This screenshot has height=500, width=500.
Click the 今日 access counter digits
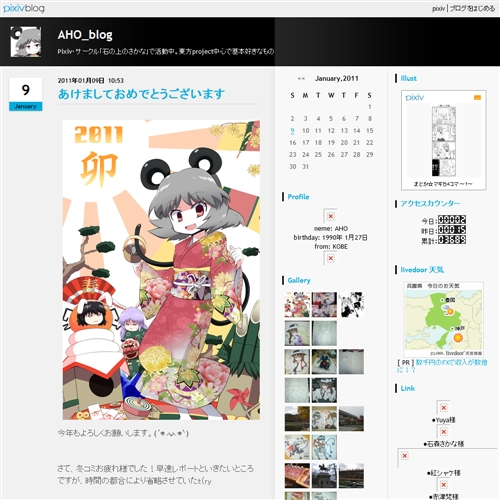452,220
